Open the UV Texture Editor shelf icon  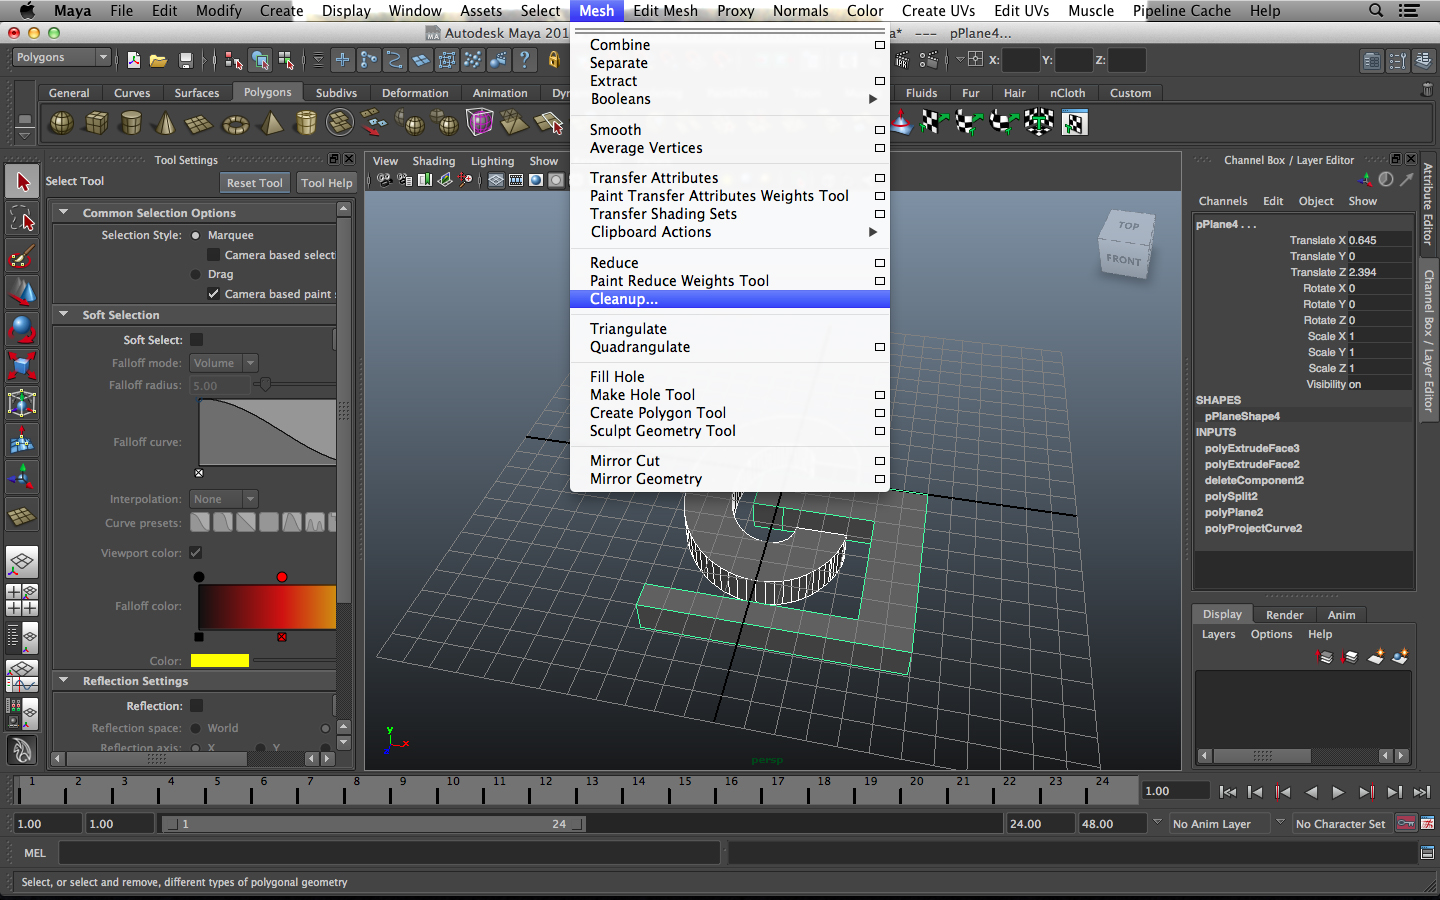click(1074, 123)
